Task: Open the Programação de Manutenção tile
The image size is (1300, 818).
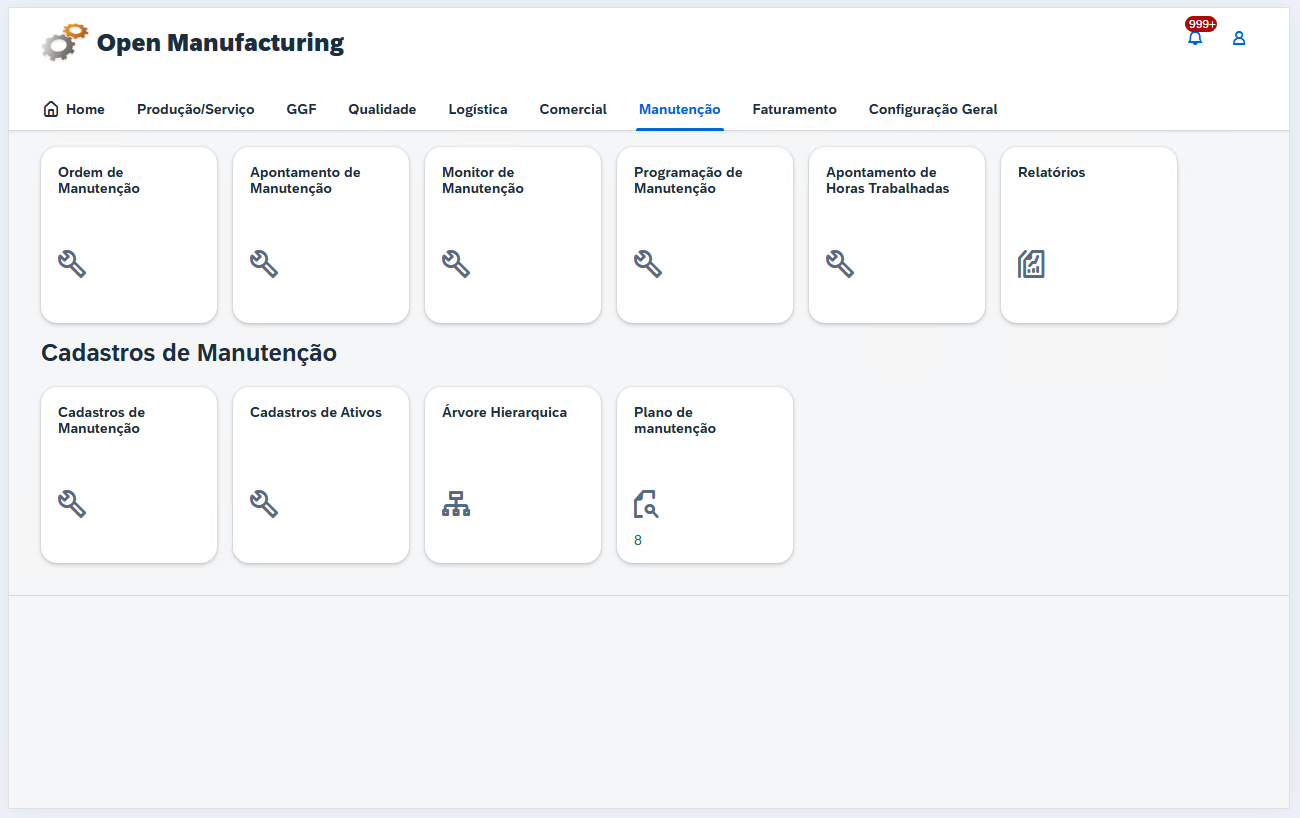Action: pos(705,235)
